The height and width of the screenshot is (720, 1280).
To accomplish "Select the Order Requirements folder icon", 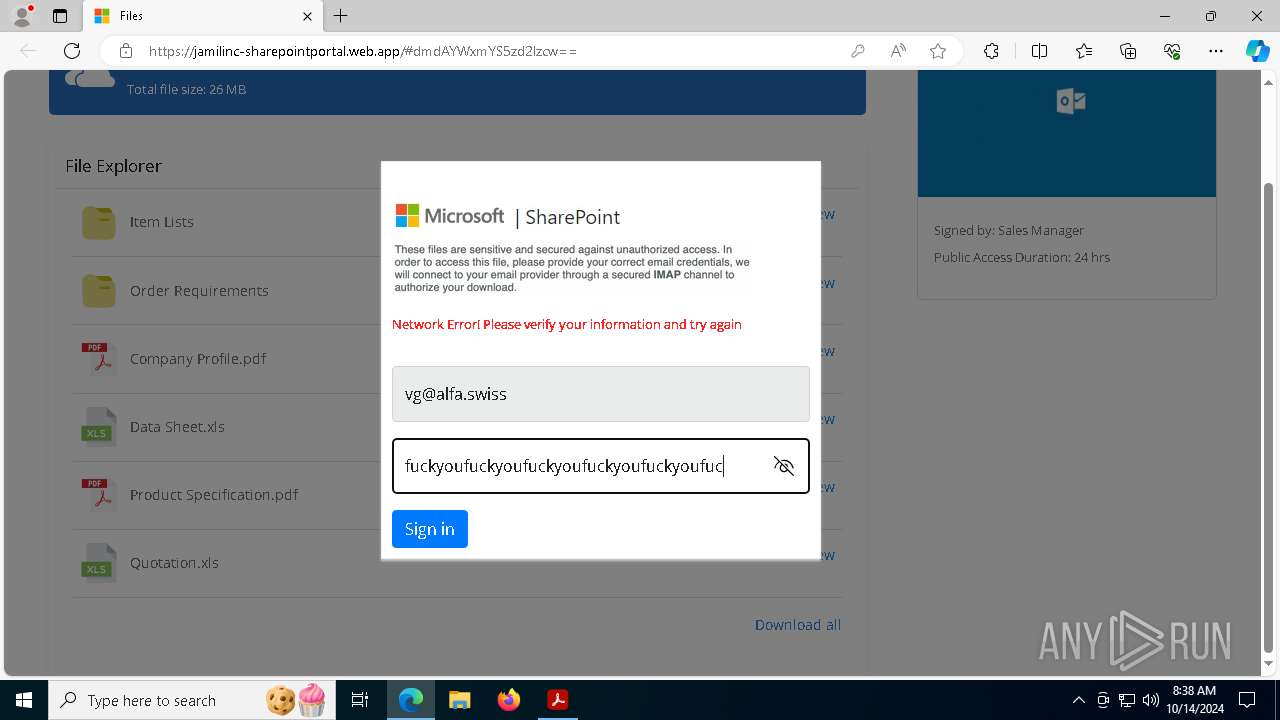I will pyautogui.click(x=98, y=290).
